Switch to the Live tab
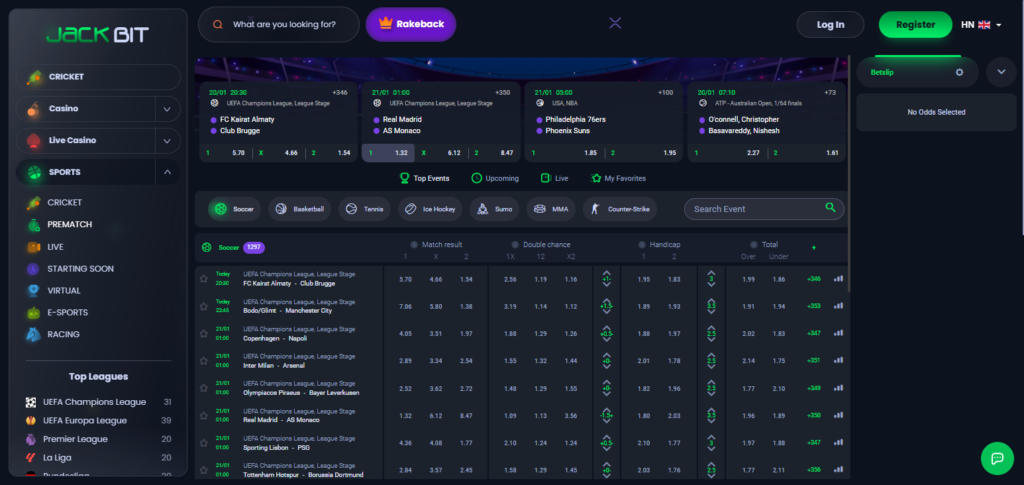This screenshot has width=1024, height=485. (554, 178)
